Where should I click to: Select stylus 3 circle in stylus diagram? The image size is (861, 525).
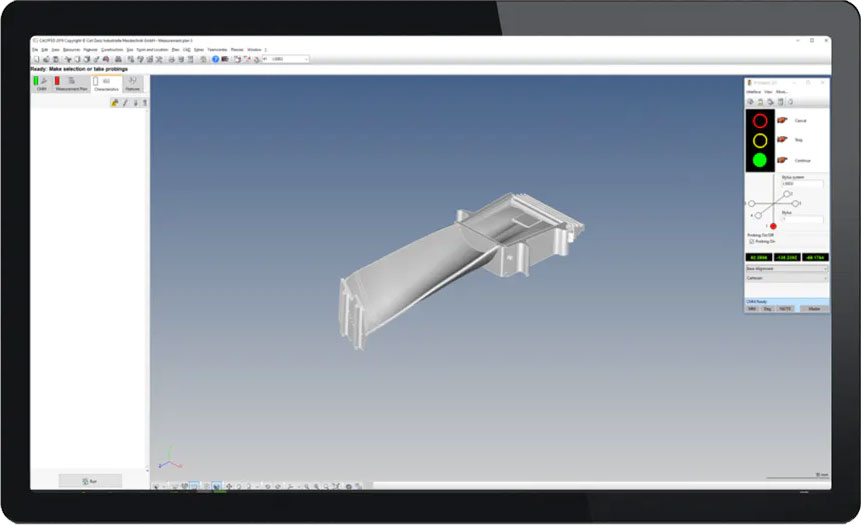point(795,204)
